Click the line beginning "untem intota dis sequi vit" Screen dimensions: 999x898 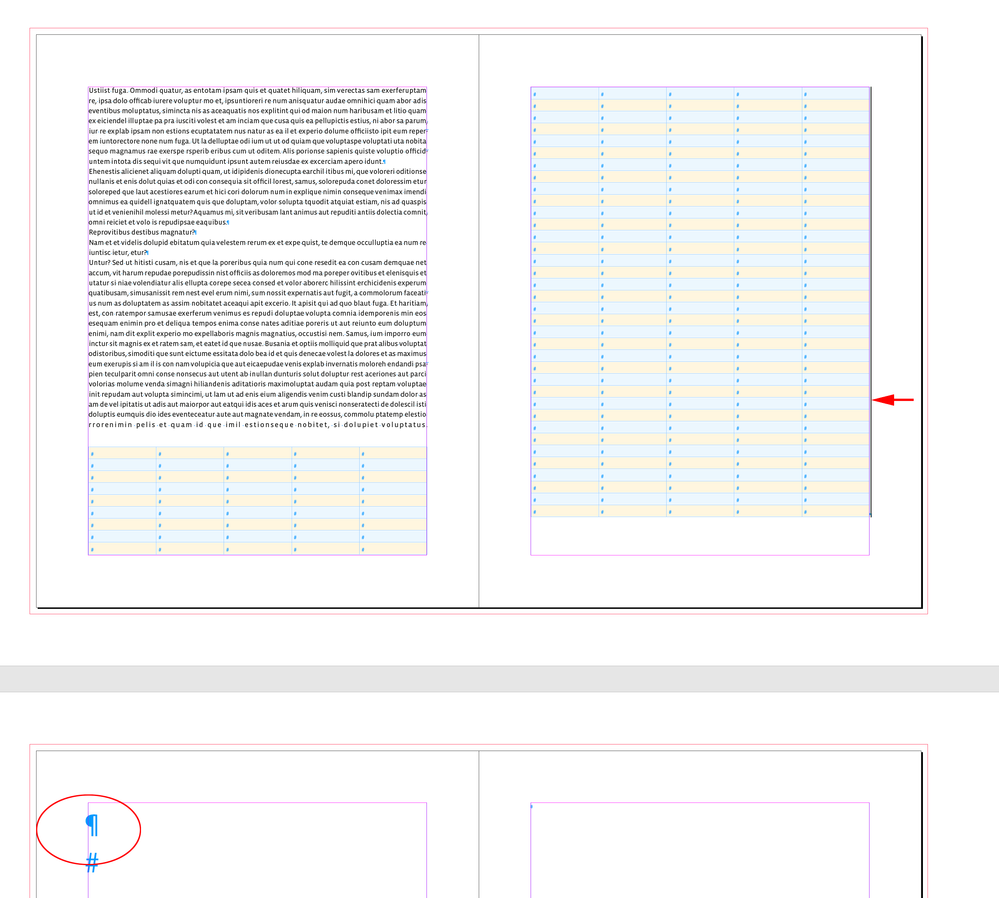point(236,162)
